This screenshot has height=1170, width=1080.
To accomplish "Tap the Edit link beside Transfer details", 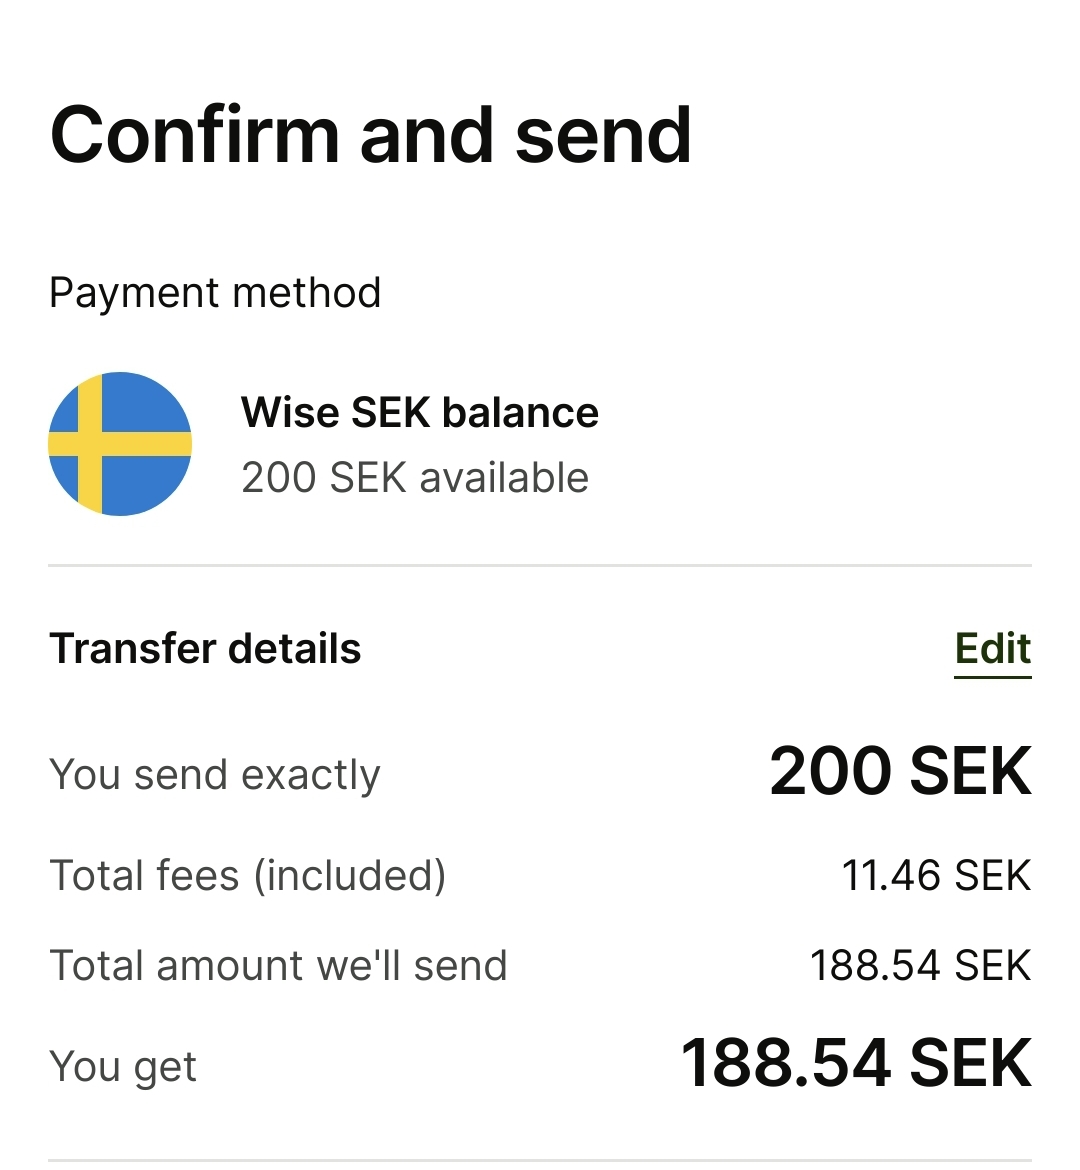I will point(992,649).
